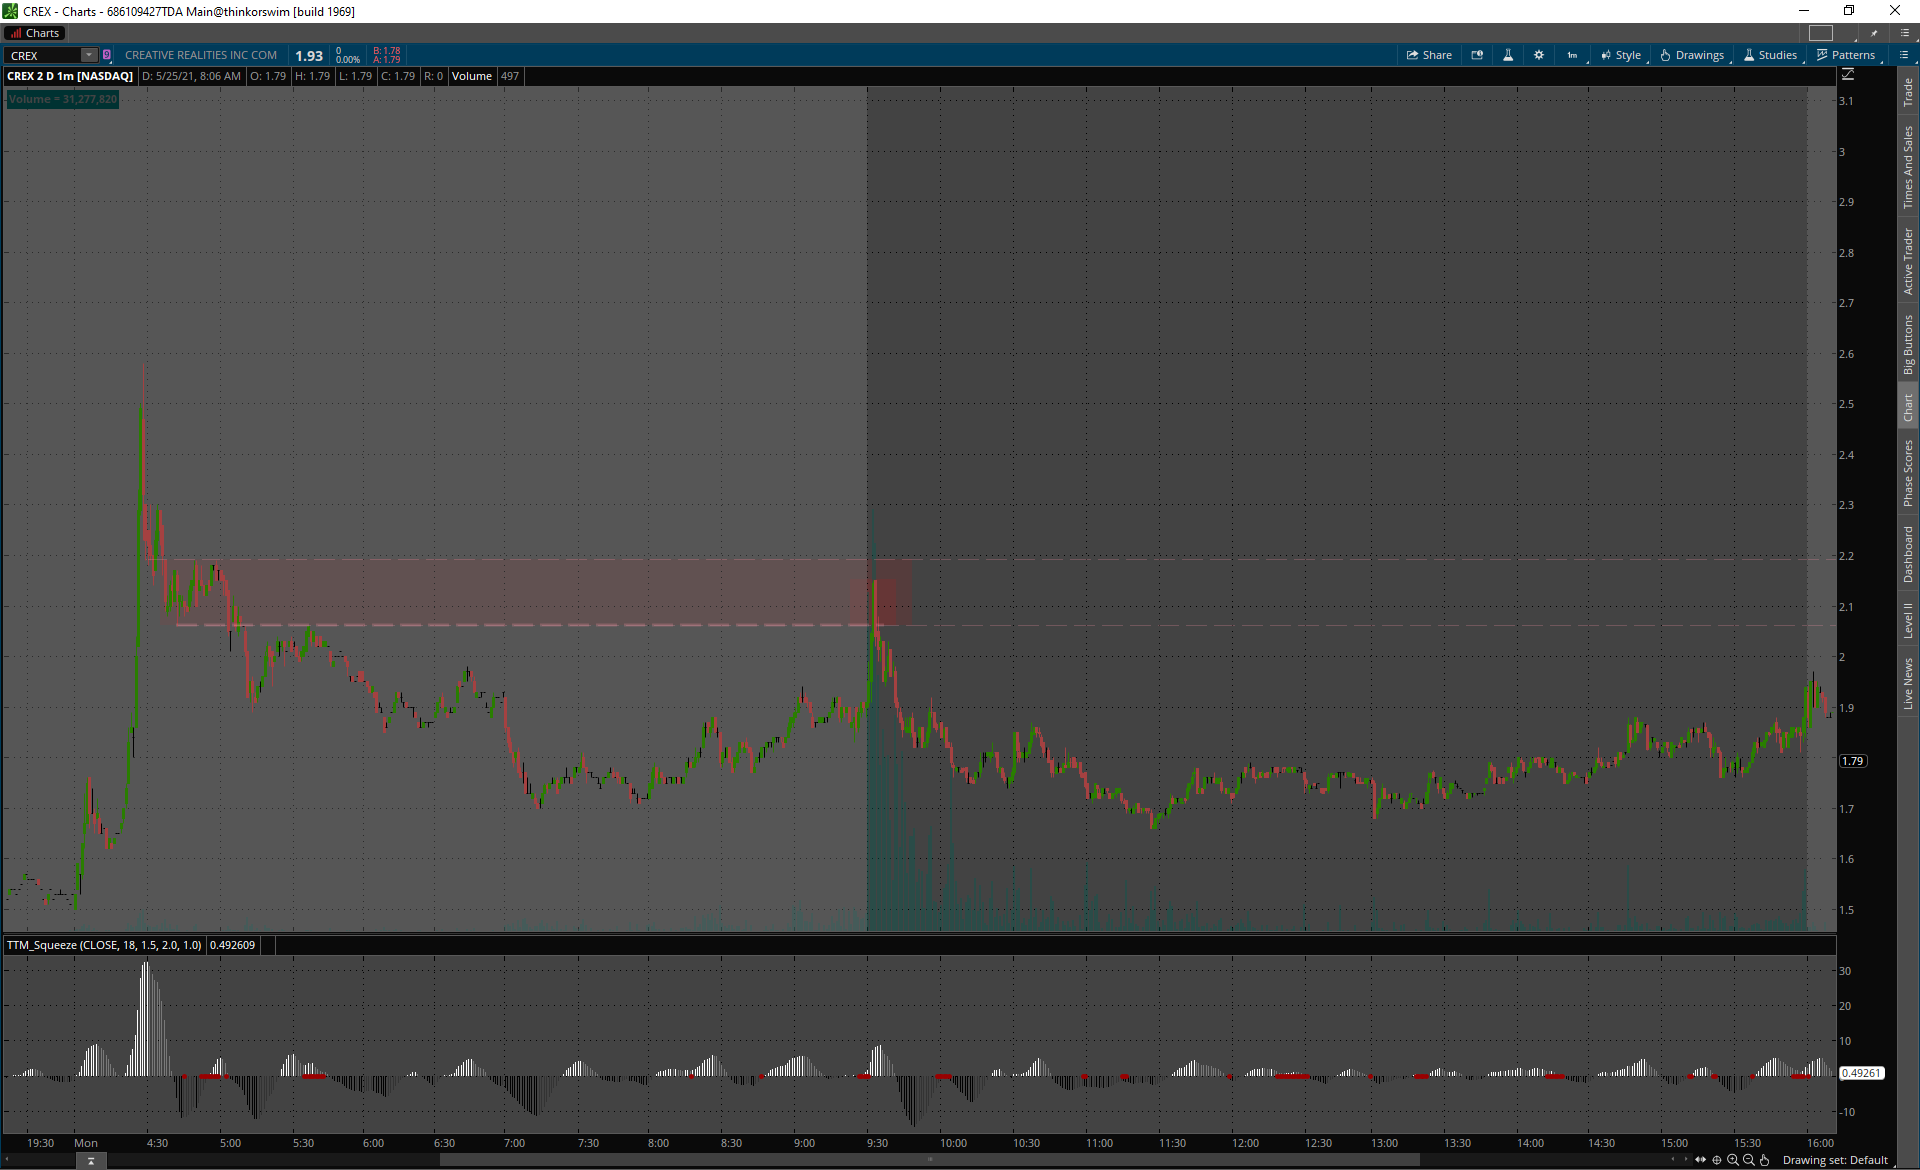
Task: Click the zoom in magnifier icon
Action: [1733, 1160]
